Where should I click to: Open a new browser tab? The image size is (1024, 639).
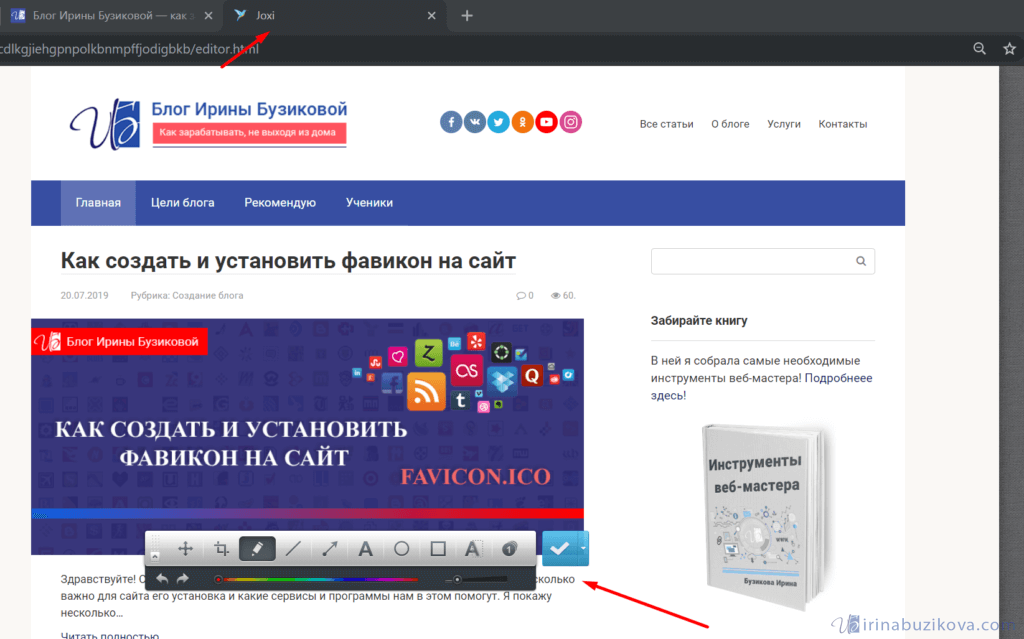[467, 16]
